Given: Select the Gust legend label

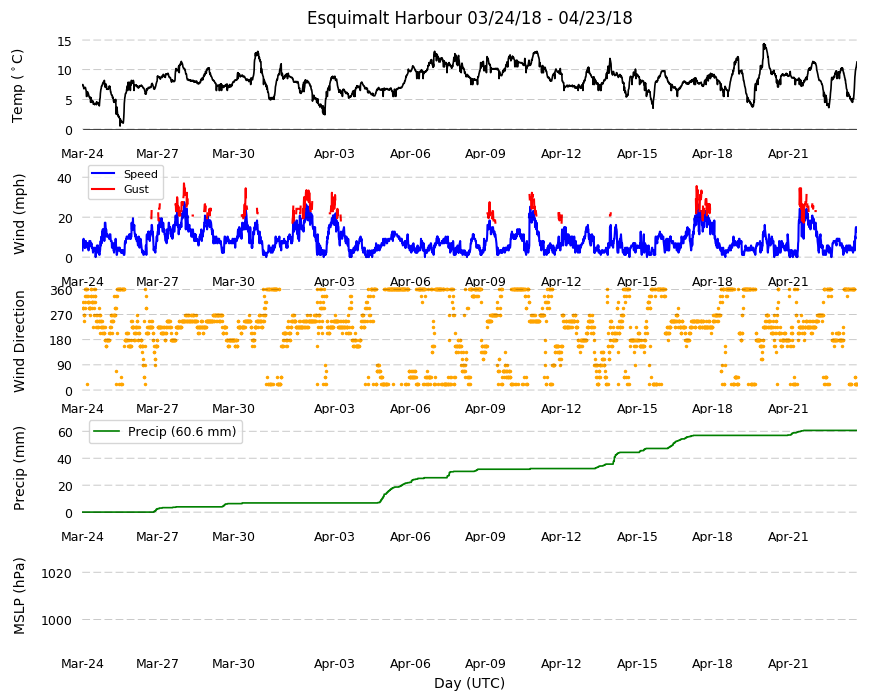Looking at the screenshot, I should click(136, 190).
